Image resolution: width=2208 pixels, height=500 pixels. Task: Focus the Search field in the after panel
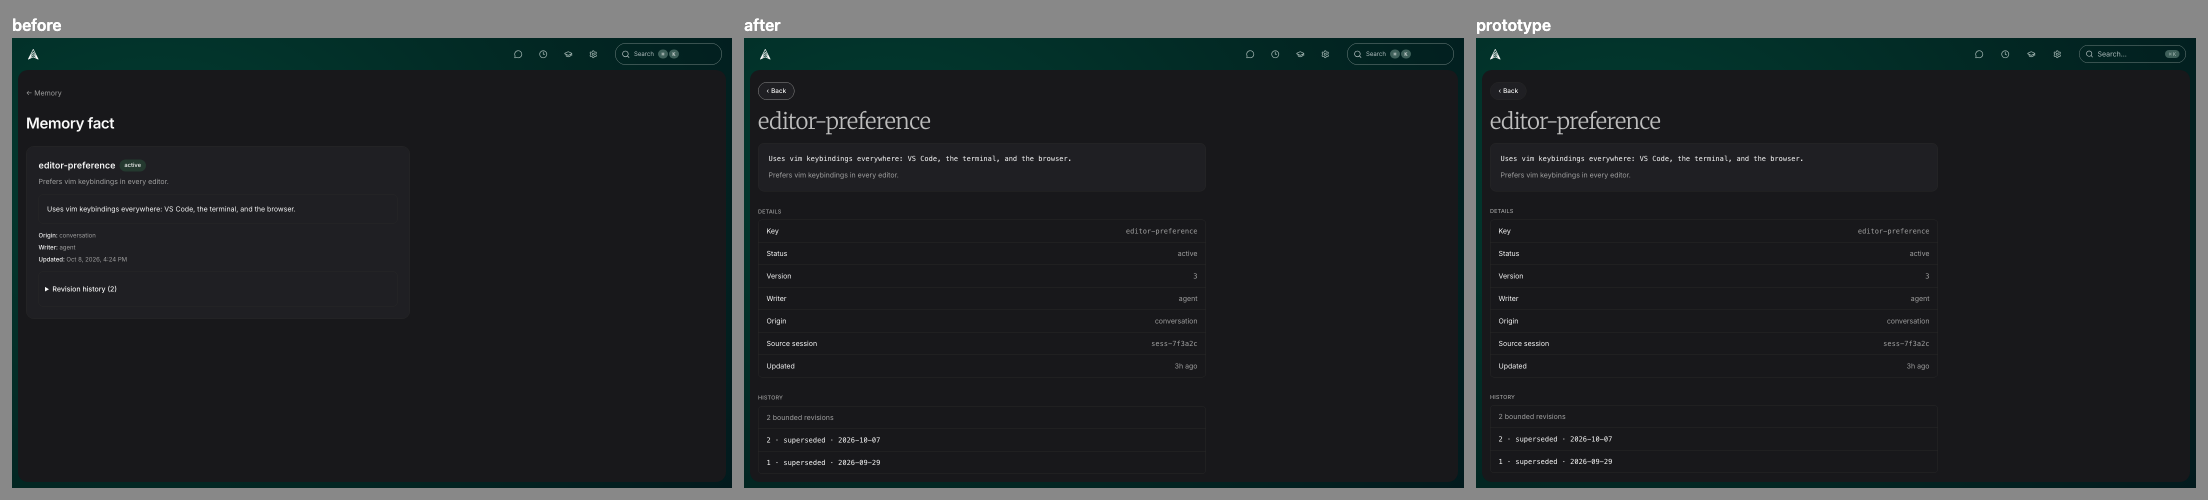coord(1400,54)
